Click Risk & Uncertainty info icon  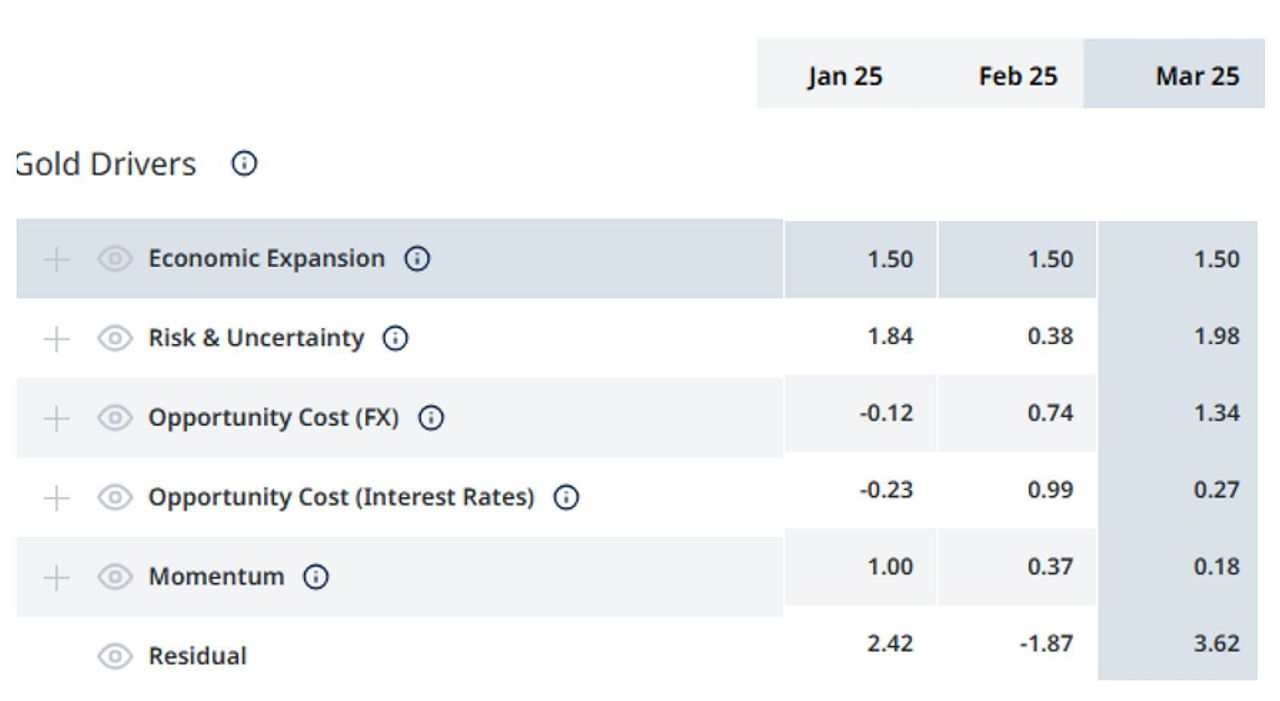(x=396, y=339)
